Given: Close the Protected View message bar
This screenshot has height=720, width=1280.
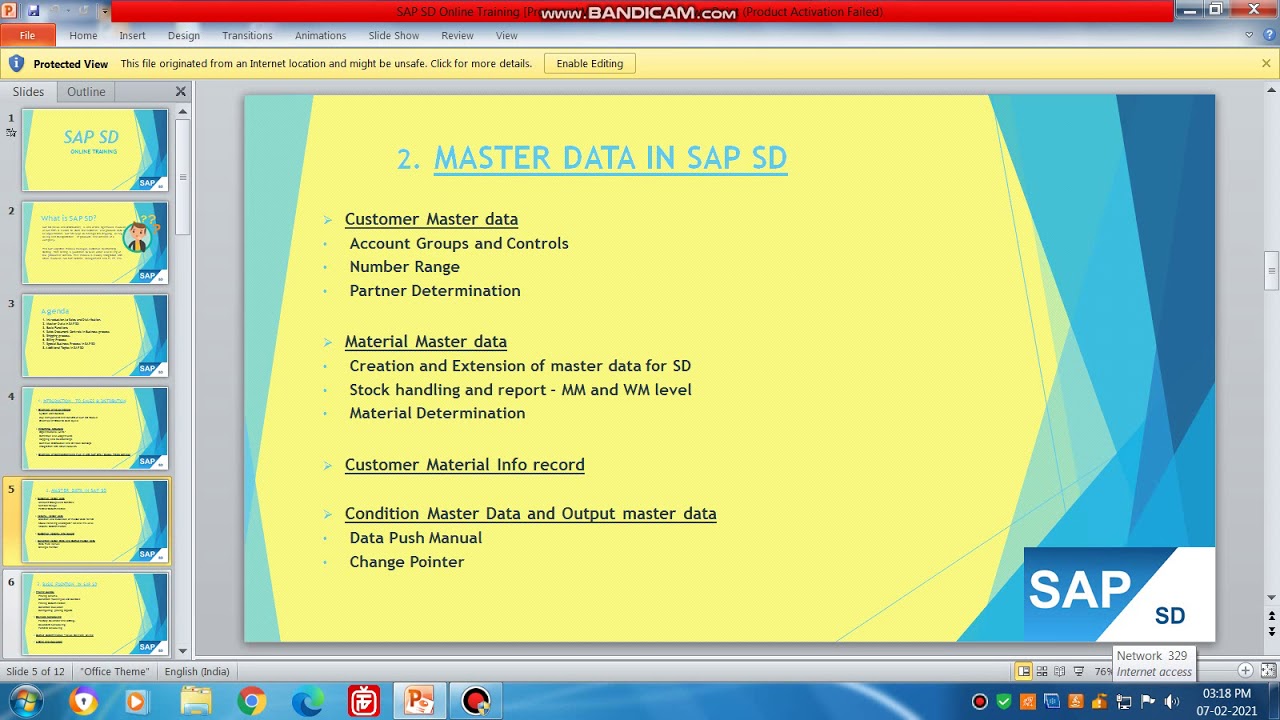Looking at the screenshot, I should click(x=1266, y=63).
